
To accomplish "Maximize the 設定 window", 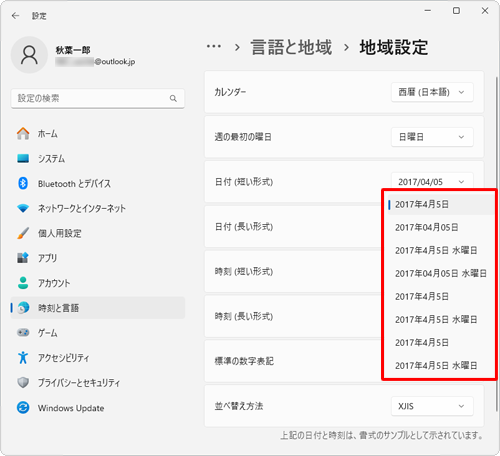I will (456, 11).
